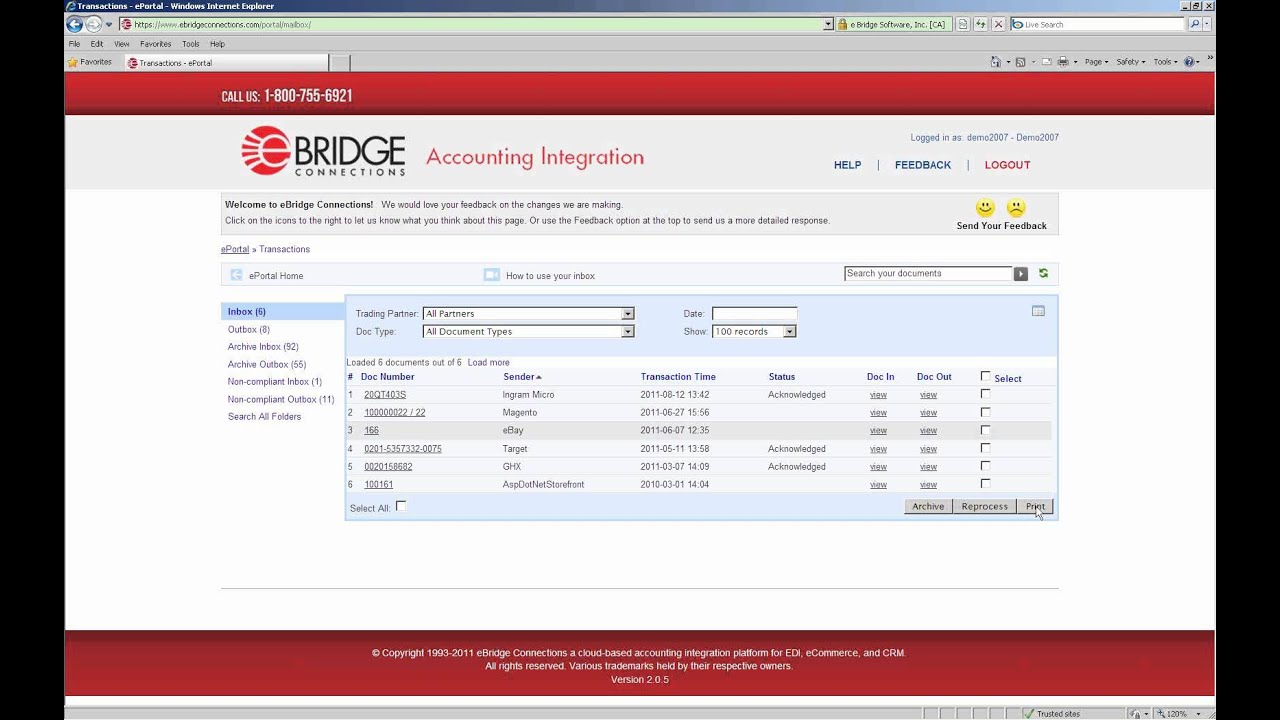Click the RSS feeds icon
This screenshot has height=720, width=1280.
pyautogui.click(x=1020, y=62)
